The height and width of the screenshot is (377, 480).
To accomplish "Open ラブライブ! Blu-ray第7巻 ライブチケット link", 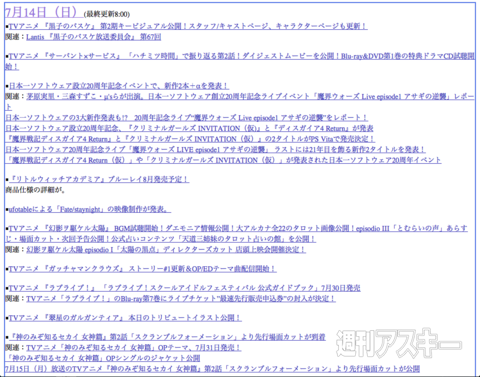I will (x=181, y=298).
